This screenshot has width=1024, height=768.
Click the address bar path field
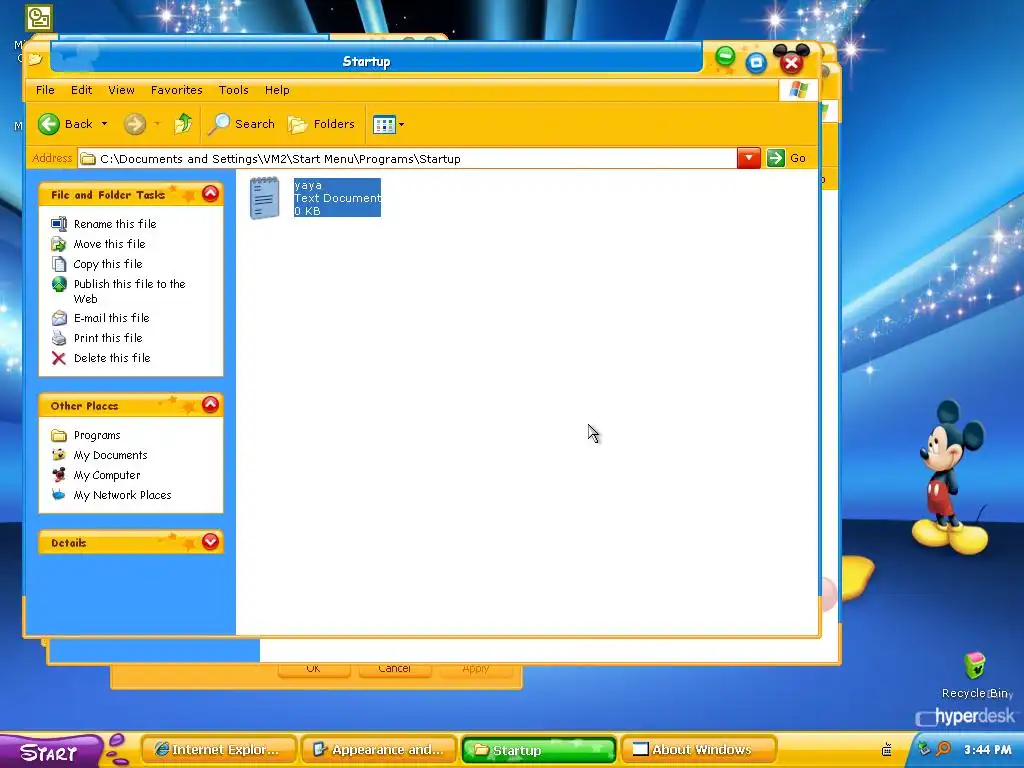click(x=408, y=159)
